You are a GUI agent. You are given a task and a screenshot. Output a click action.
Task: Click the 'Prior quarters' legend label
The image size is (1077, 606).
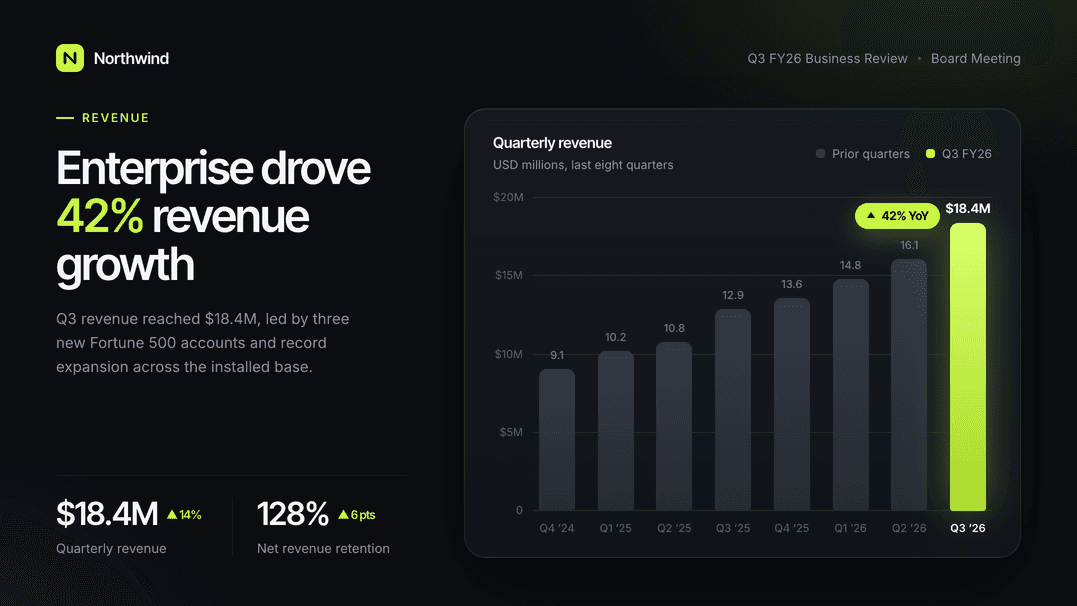coord(870,154)
